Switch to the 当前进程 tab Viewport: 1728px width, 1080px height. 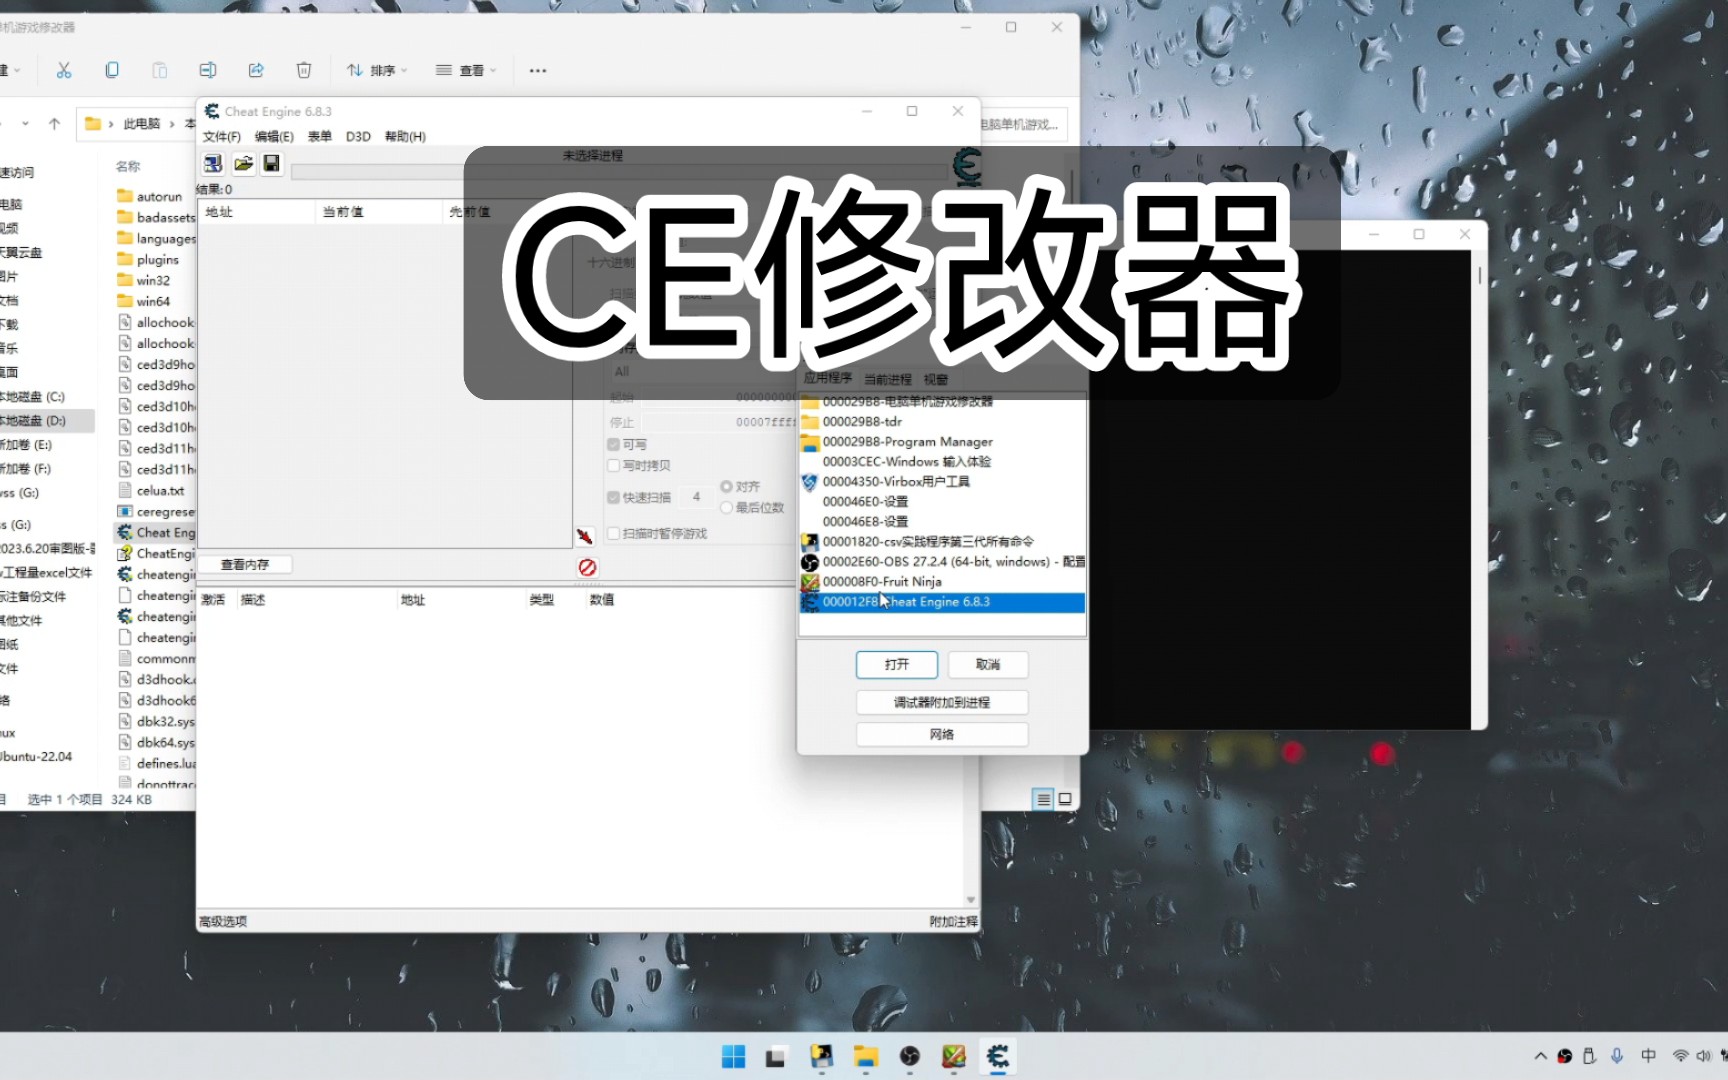click(889, 379)
